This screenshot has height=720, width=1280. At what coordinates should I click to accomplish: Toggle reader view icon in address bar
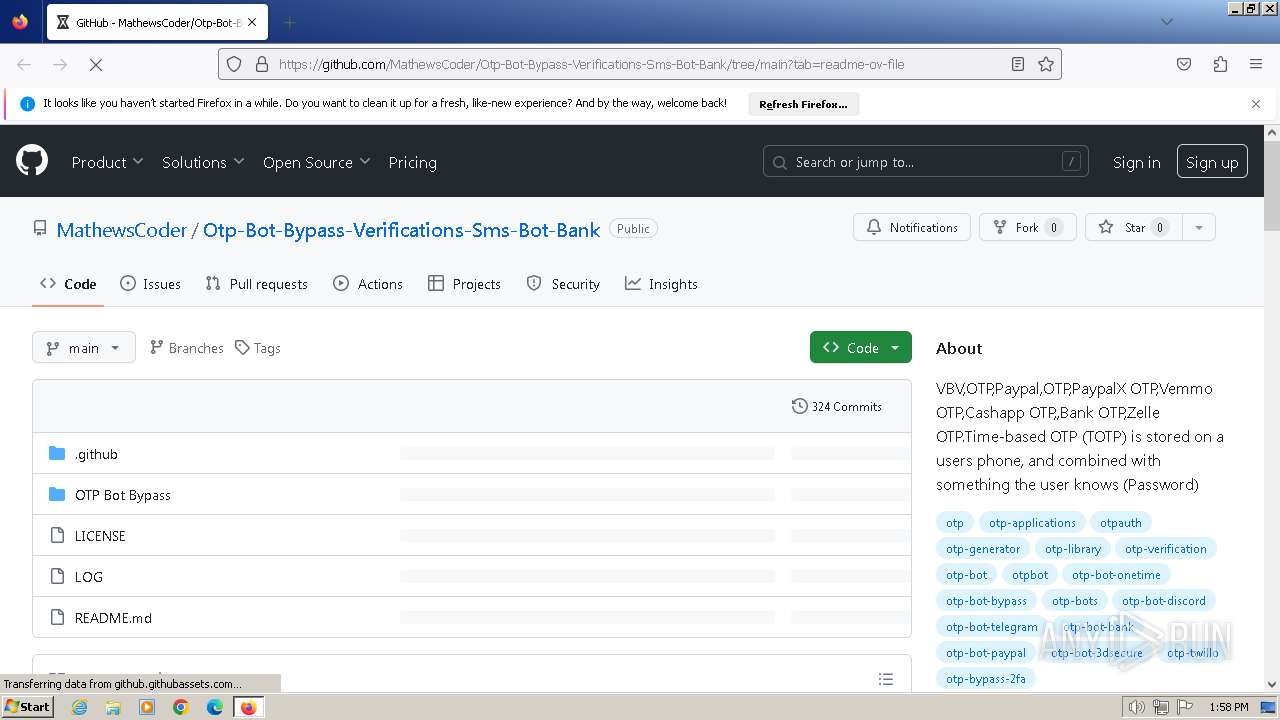[1018, 64]
